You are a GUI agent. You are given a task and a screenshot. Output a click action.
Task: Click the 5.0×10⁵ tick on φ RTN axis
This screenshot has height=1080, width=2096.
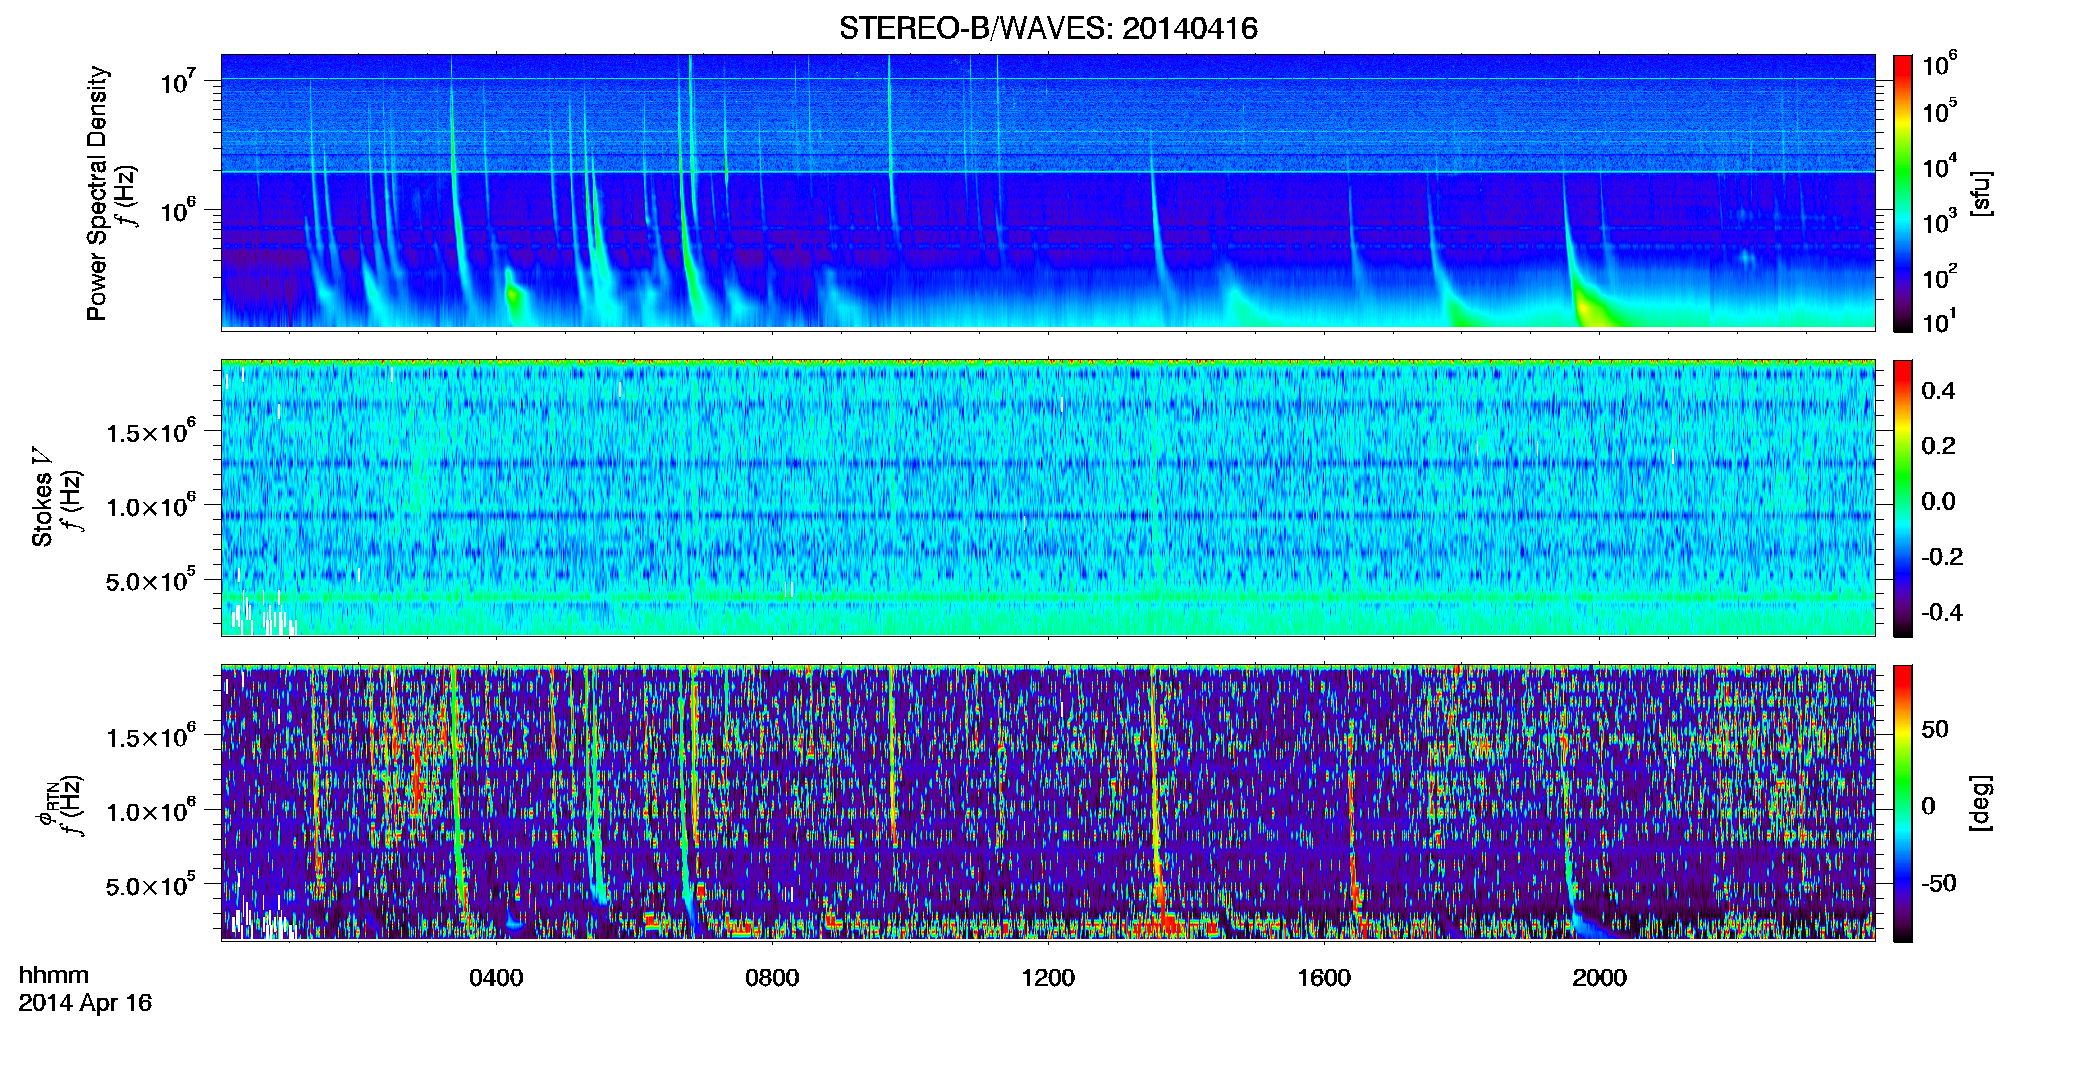(x=151, y=885)
